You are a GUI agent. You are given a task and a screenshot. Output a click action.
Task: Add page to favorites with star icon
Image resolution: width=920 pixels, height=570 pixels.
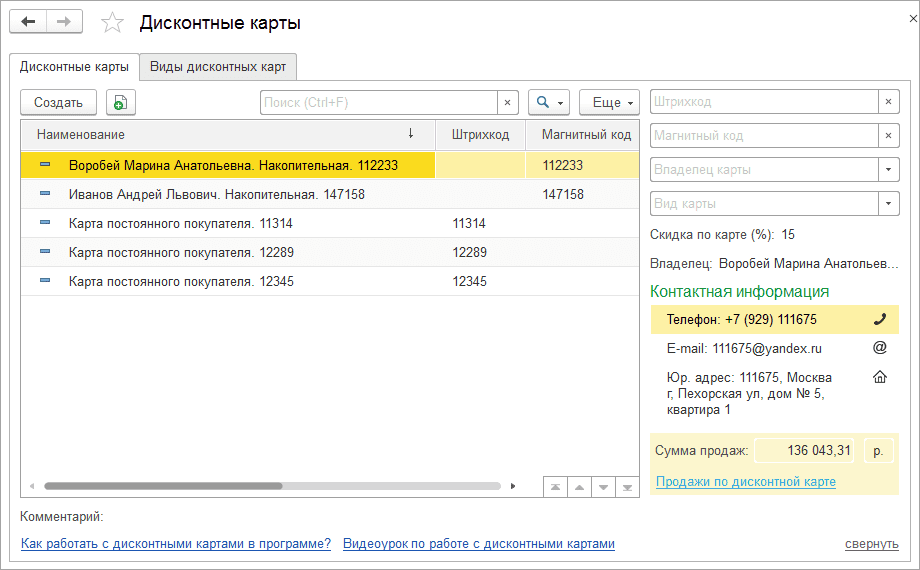(x=113, y=23)
